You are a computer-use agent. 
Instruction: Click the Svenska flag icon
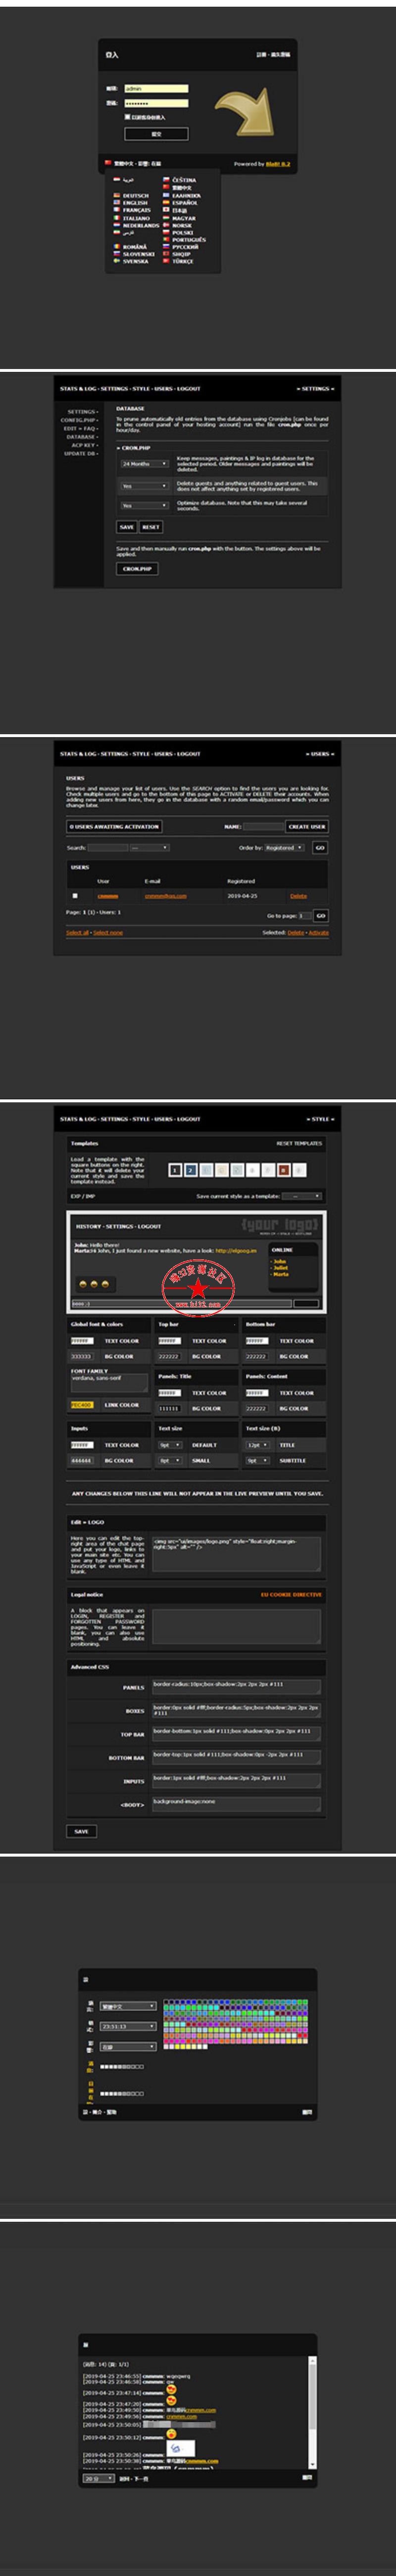click(x=117, y=261)
